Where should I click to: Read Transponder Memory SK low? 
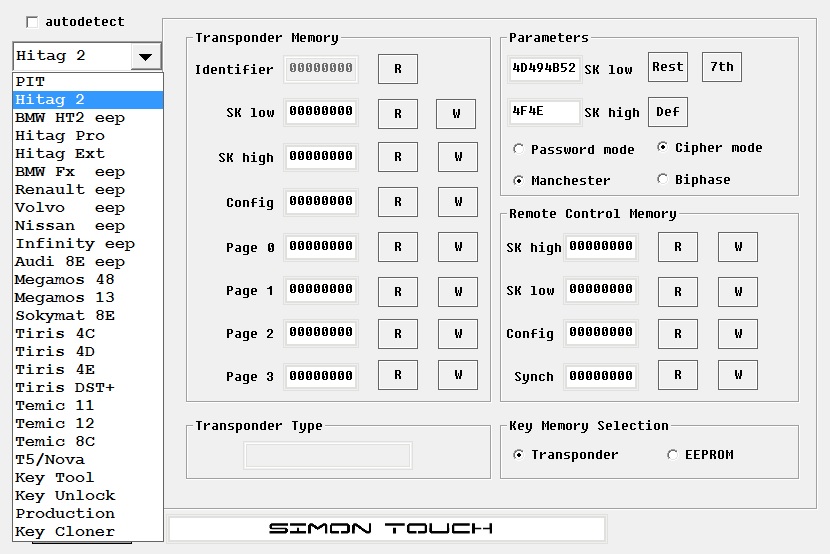398,114
